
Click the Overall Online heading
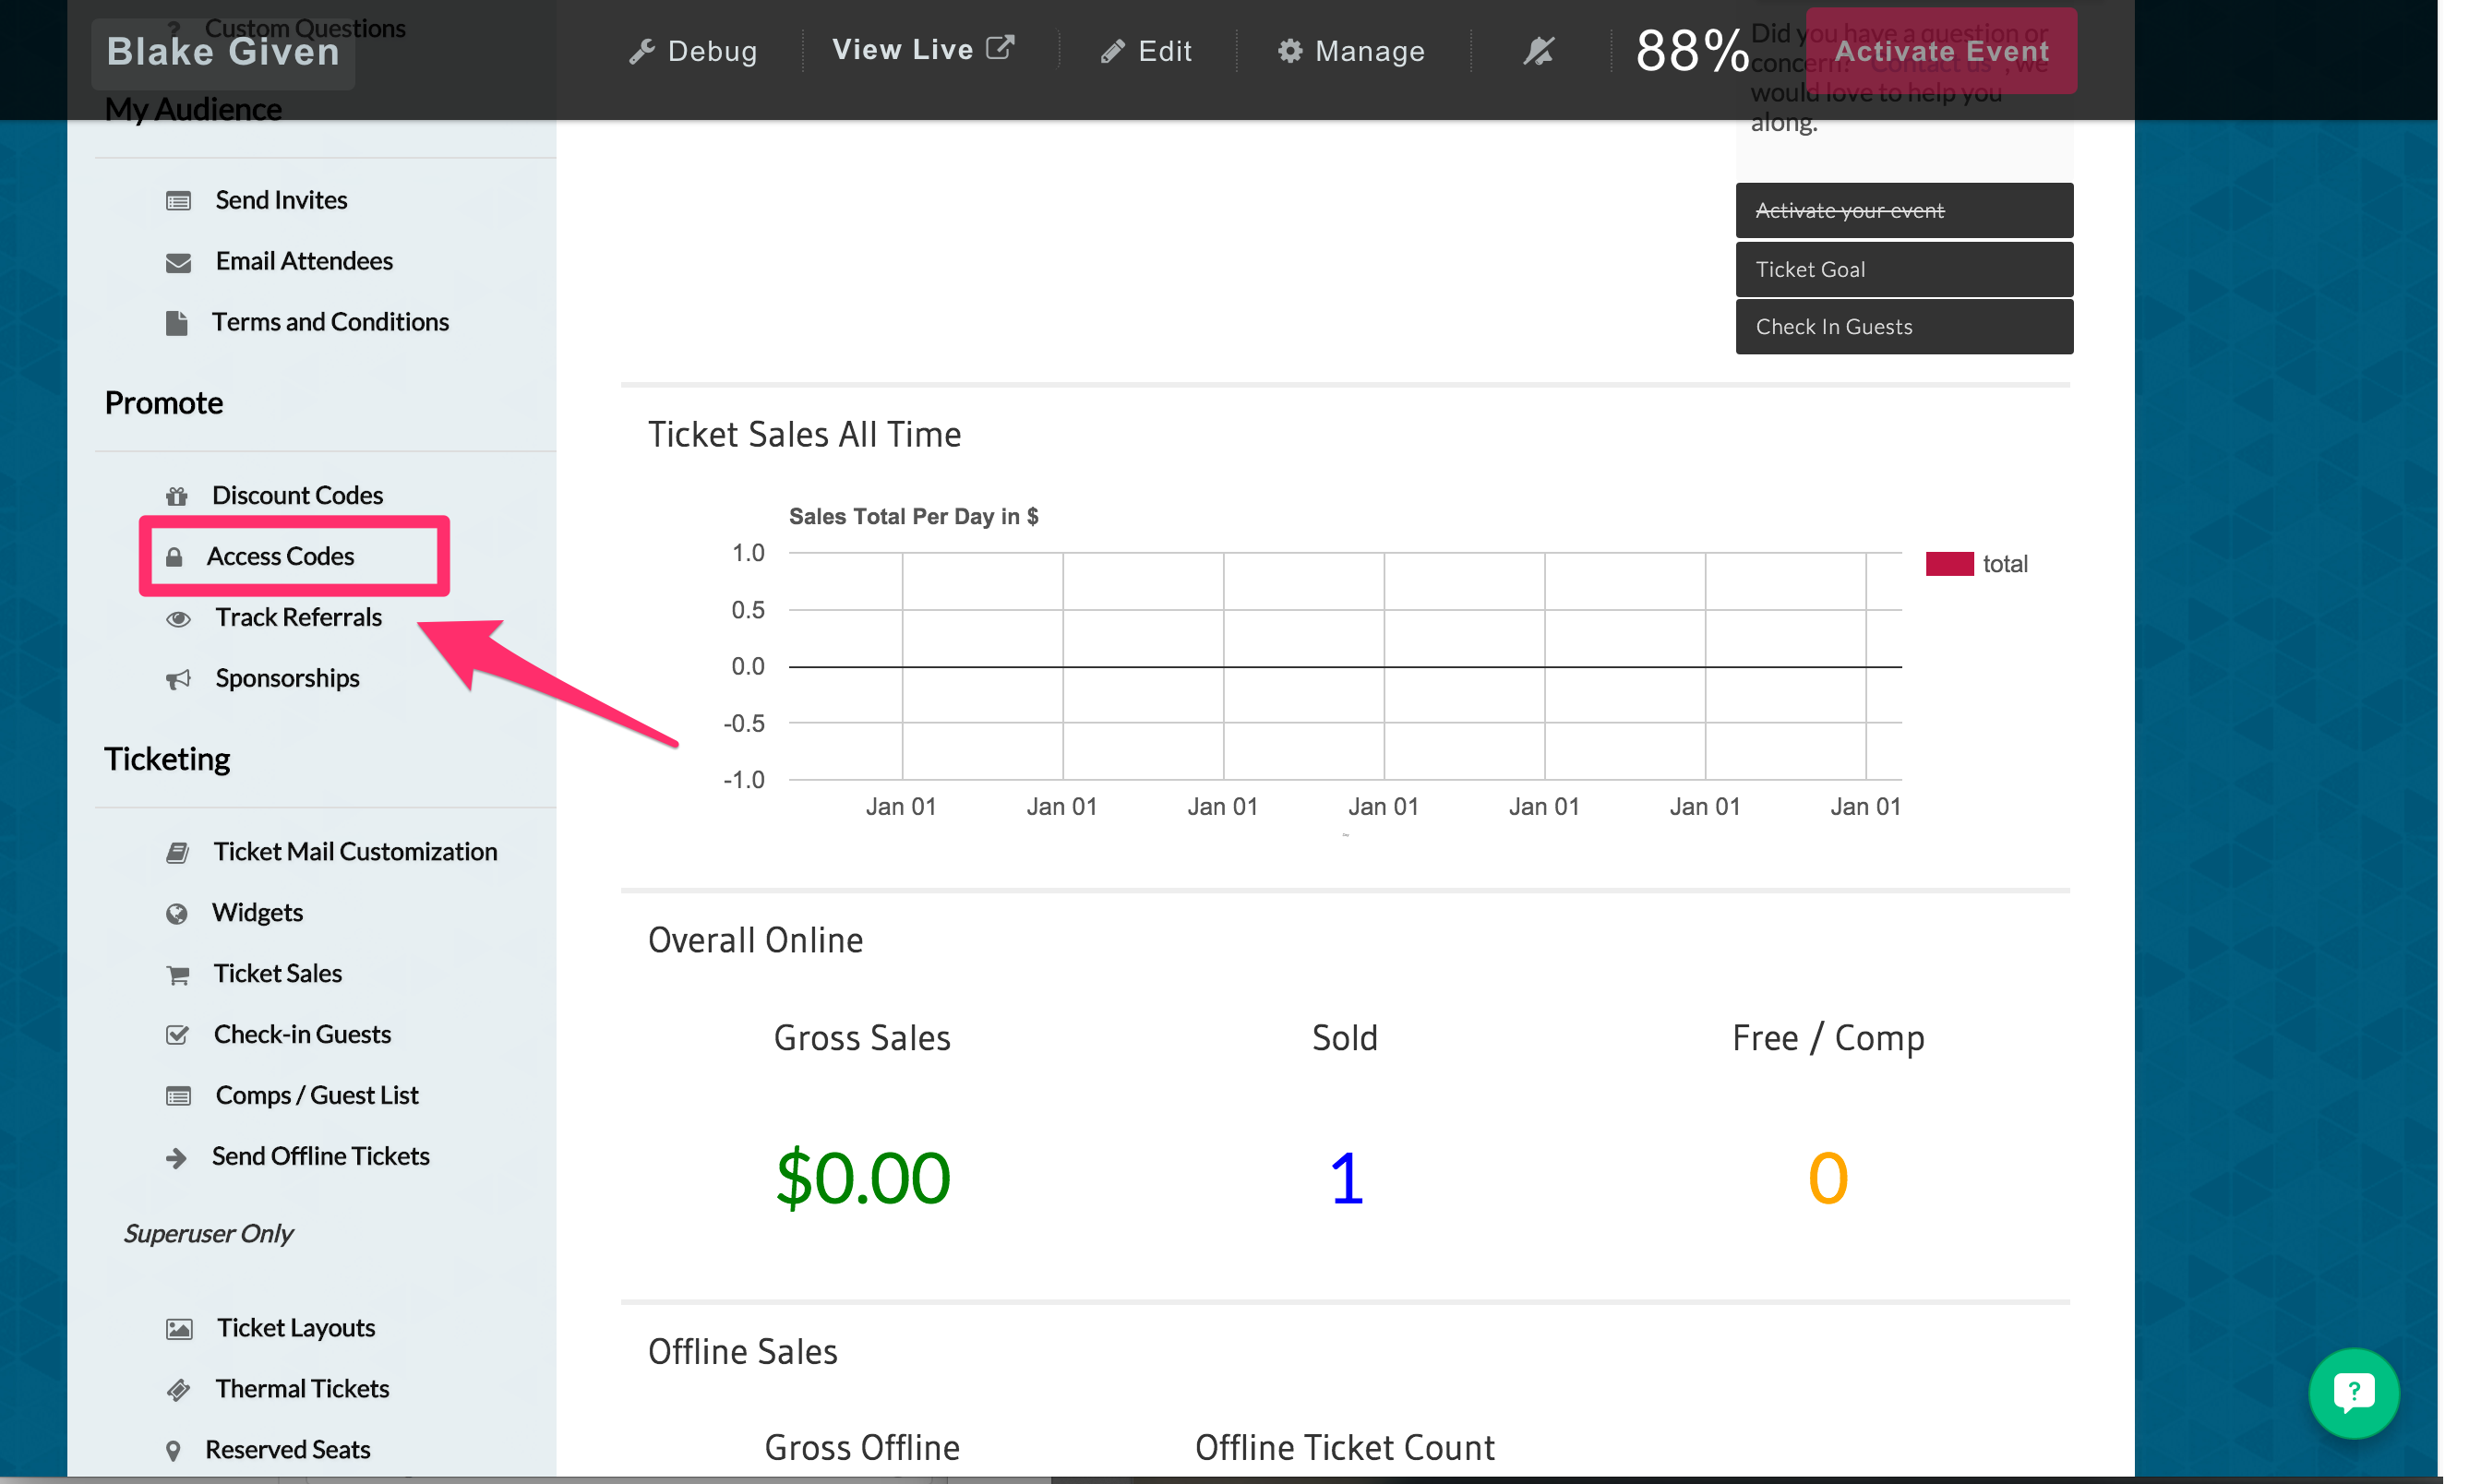click(x=755, y=940)
